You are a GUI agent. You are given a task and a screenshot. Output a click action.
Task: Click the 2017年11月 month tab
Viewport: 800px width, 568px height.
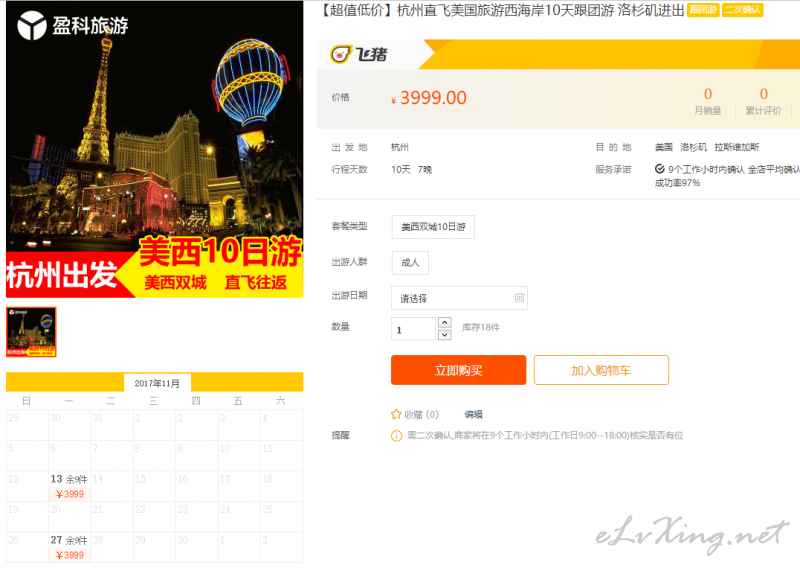coord(157,383)
